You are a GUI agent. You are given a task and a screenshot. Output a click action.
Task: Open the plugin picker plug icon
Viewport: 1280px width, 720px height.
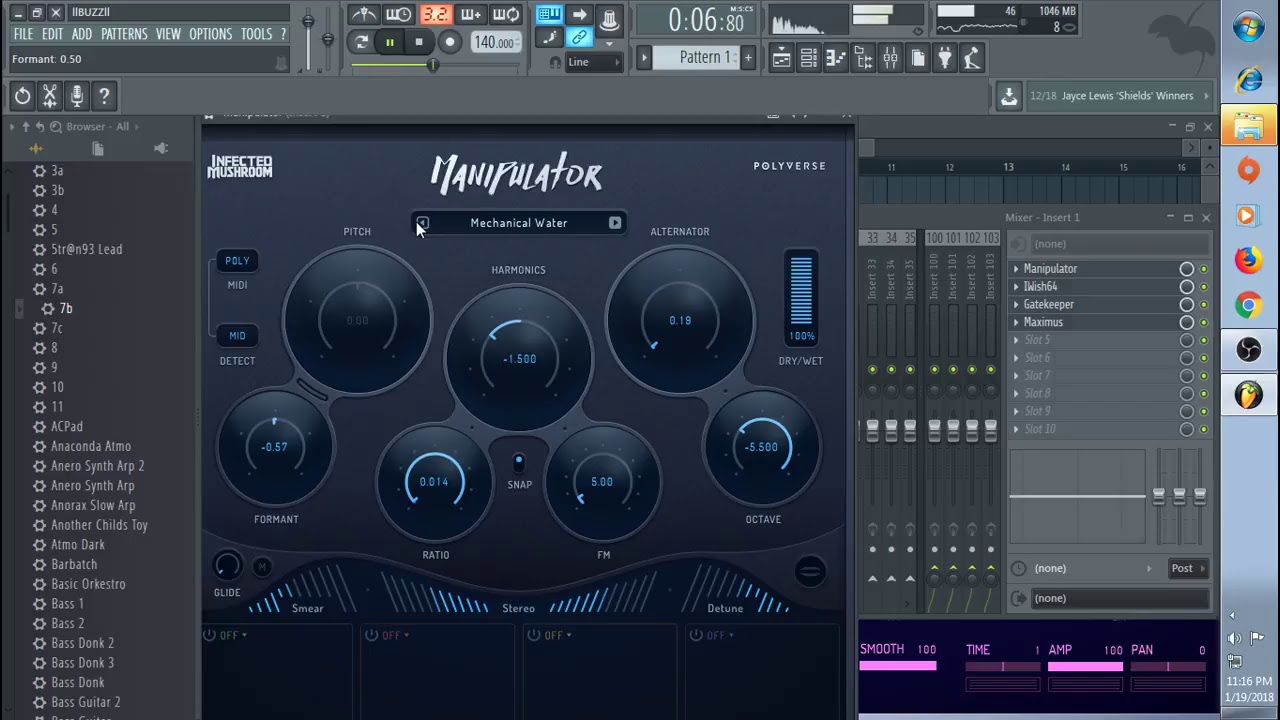[x=944, y=58]
